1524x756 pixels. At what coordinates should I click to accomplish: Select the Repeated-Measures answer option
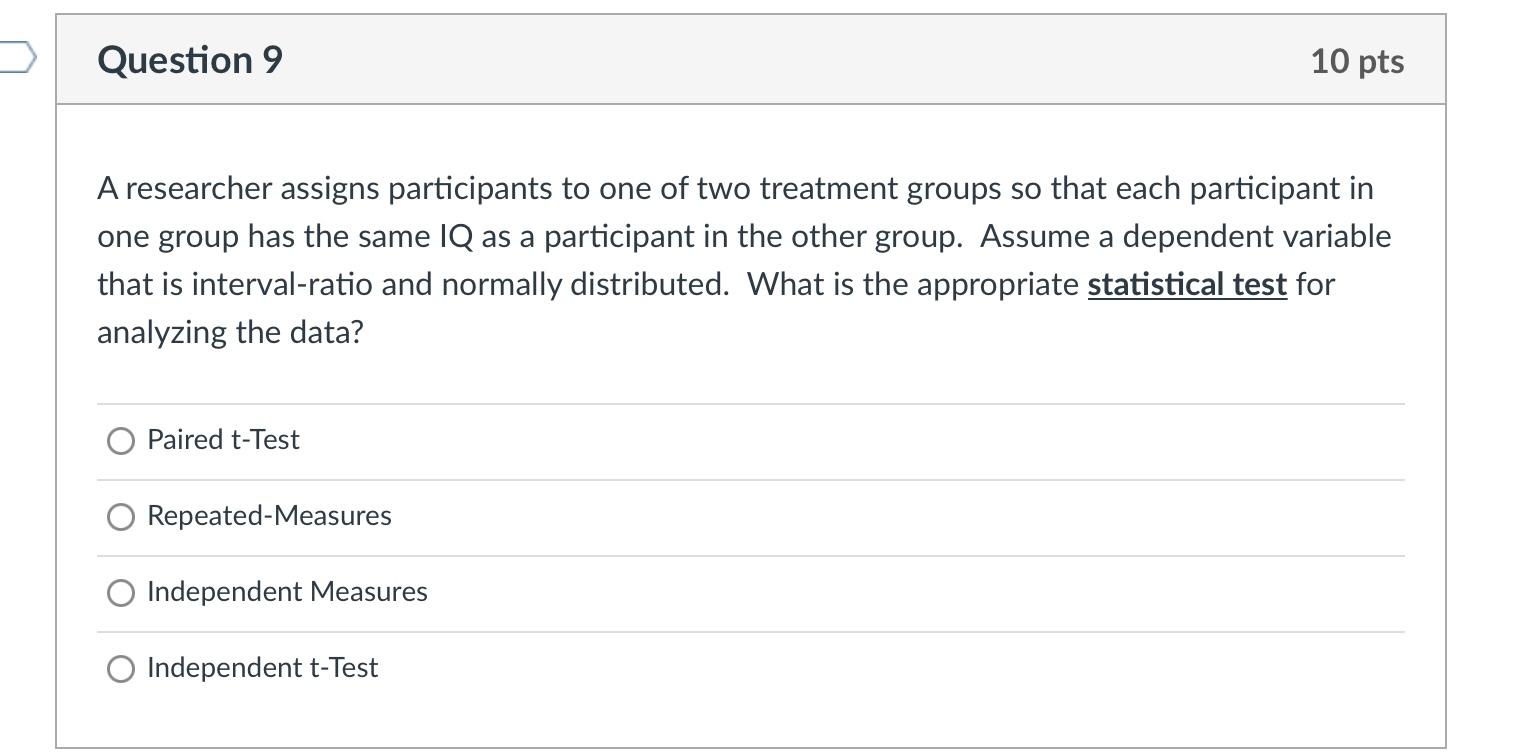(121, 516)
